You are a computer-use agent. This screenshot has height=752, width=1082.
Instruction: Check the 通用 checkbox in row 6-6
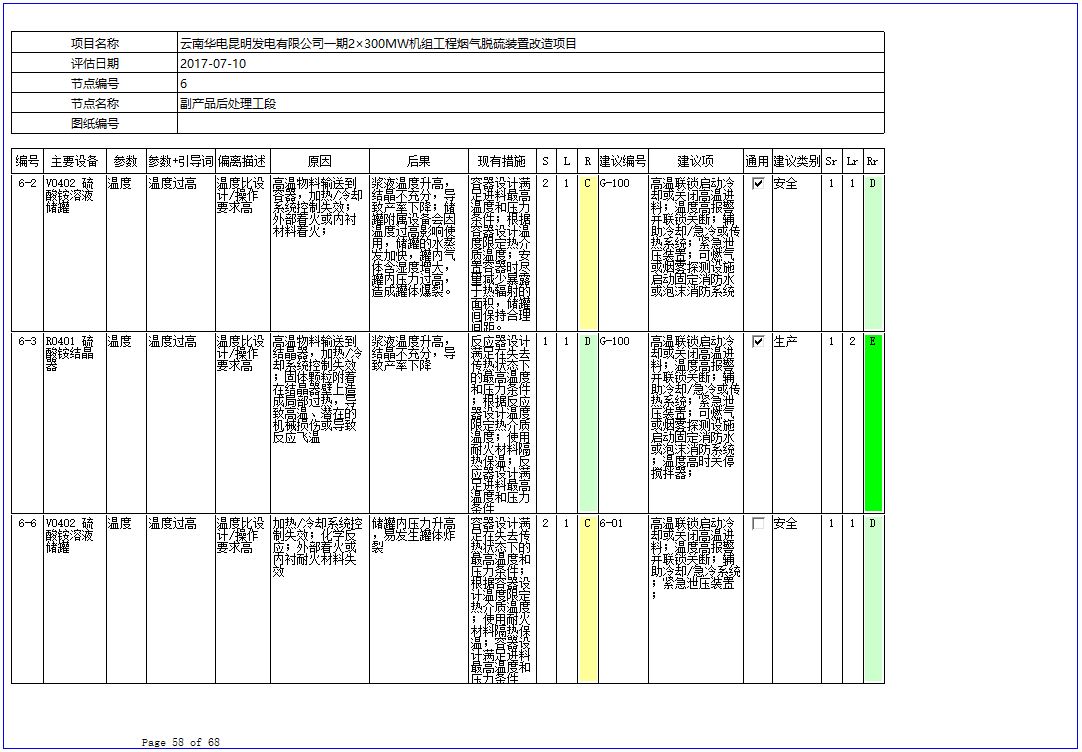point(758,524)
